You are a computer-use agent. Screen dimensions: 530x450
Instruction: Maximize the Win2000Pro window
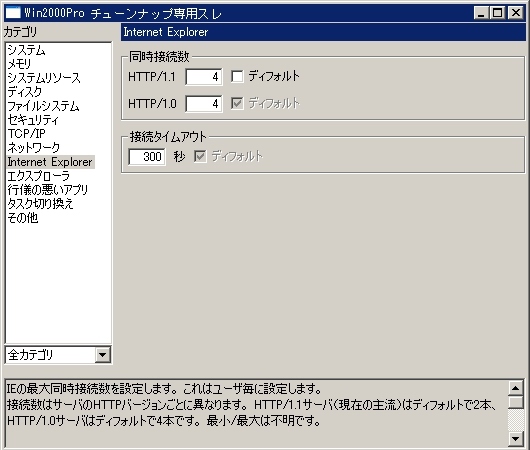[x=498, y=13]
